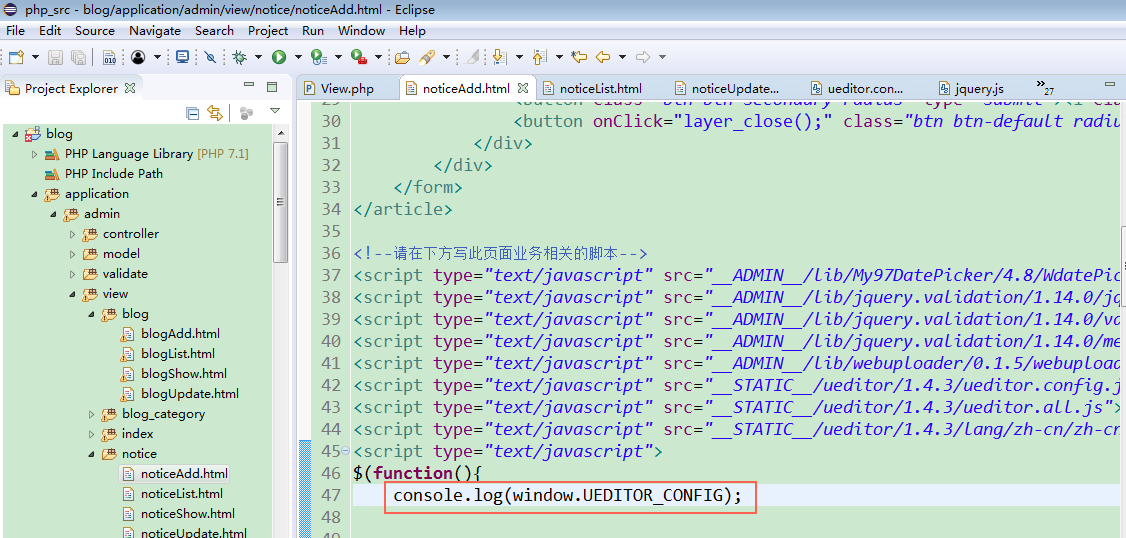Screen dimensions: 1126x538
Task: Show the hidden editors list »27
Action: click(x=1045, y=88)
